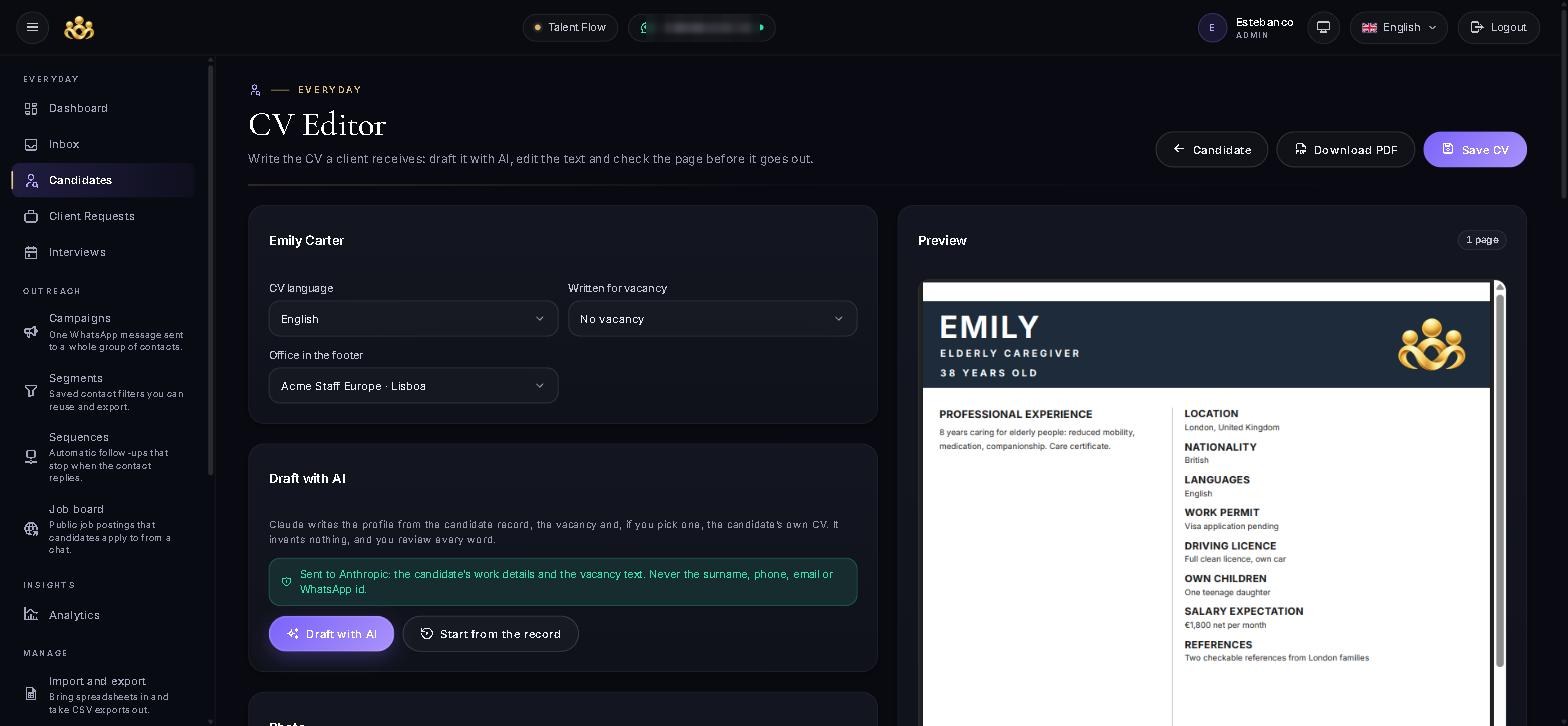Screen dimensions: 1568x726
Task: Click the CV preview scrollbar
Action: coord(1499,480)
